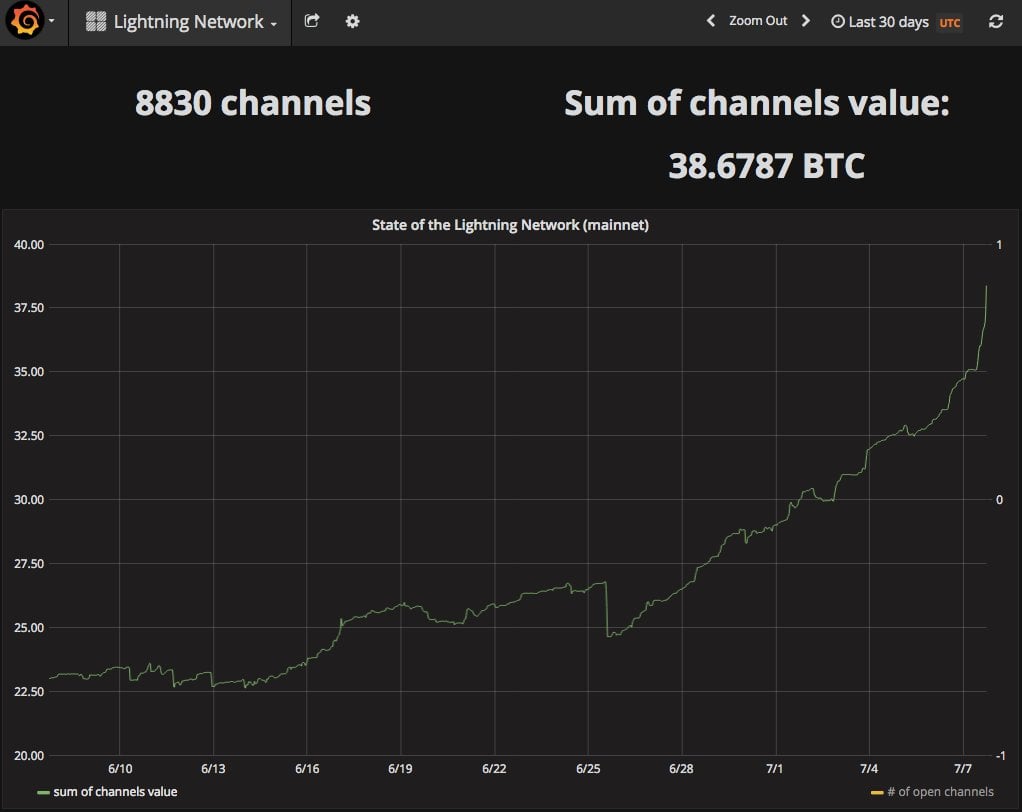Click the 7/7 date axis label

(x=963, y=769)
